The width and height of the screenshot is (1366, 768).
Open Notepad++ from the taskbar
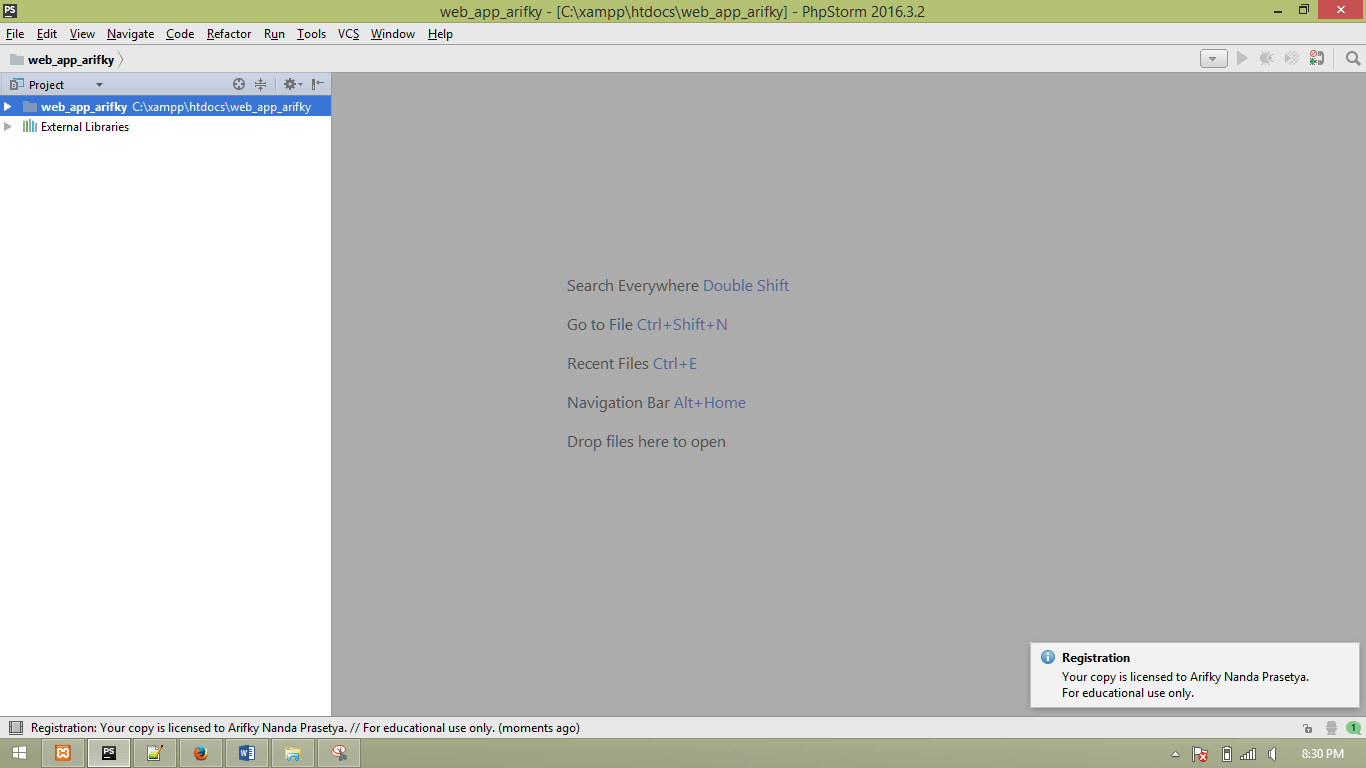155,753
